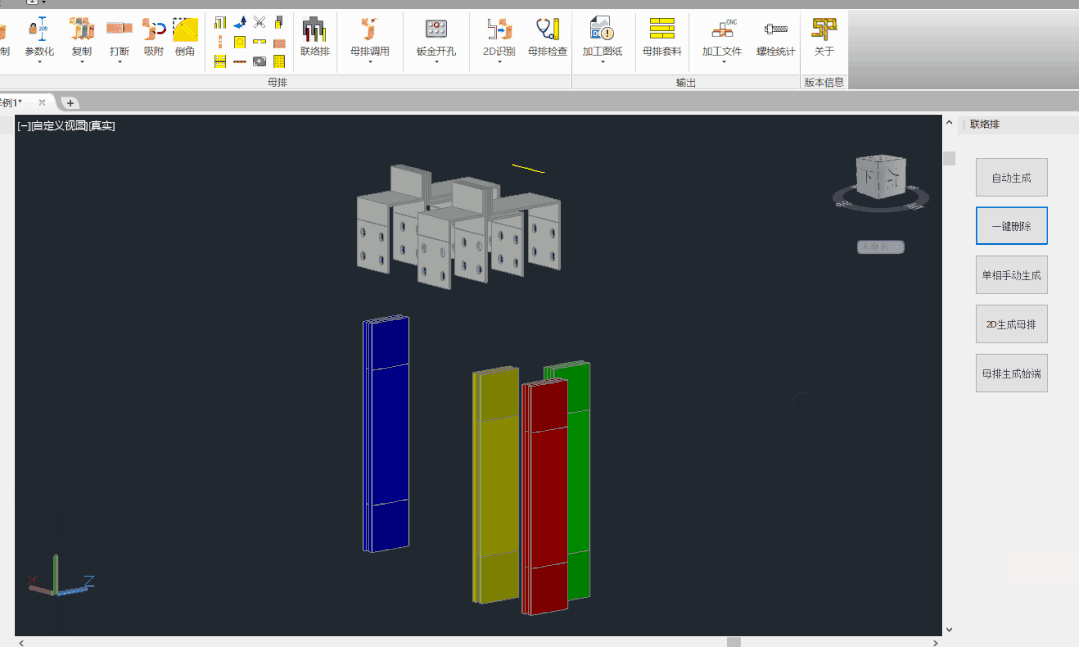Click the 单相手动生成 button
Viewport: 1079px width, 647px height.
click(x=1012, y=275)
